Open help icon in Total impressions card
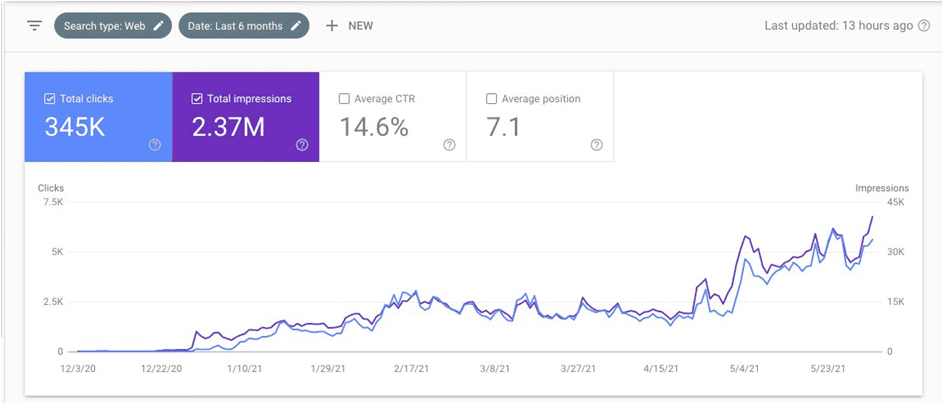The image size is (943, 404). click(302, 145)
